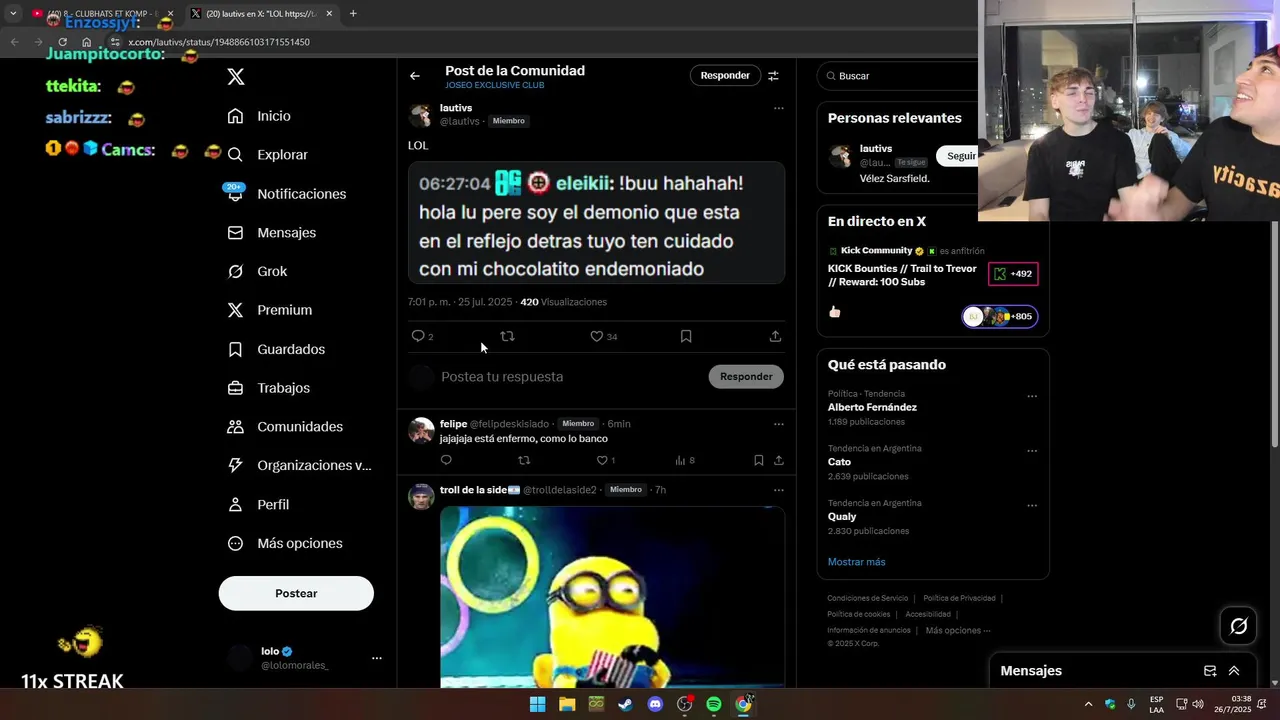The image size is (1280, 720).
Task: View analytics icon on felipe's comment
Action: [680, 460]
